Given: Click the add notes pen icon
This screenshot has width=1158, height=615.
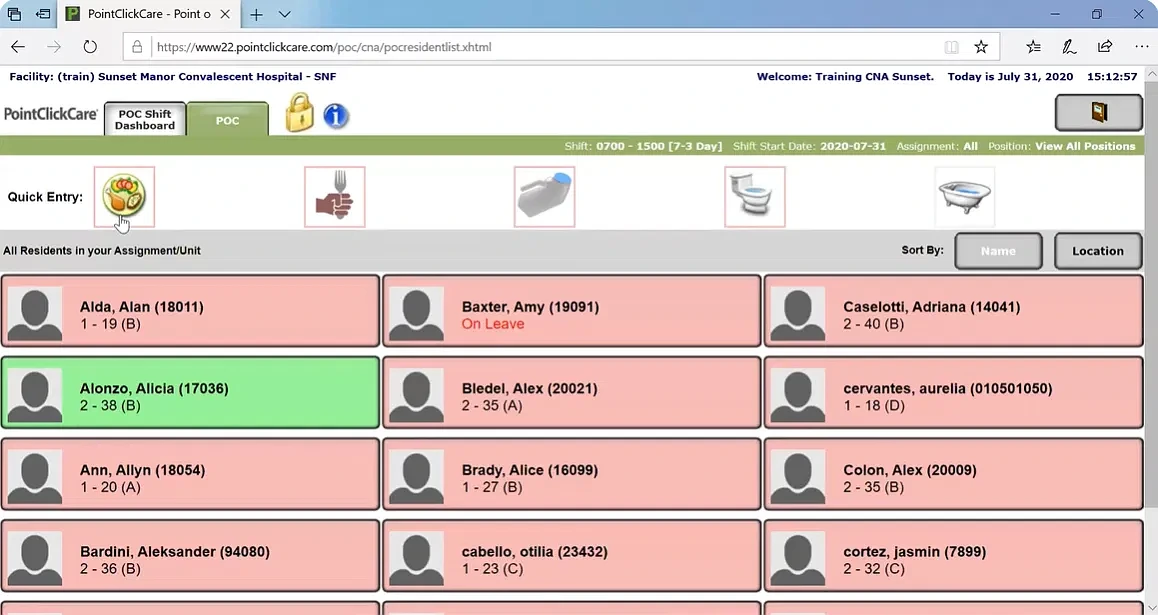Looking at the screenshot, I should (1069, 47).
